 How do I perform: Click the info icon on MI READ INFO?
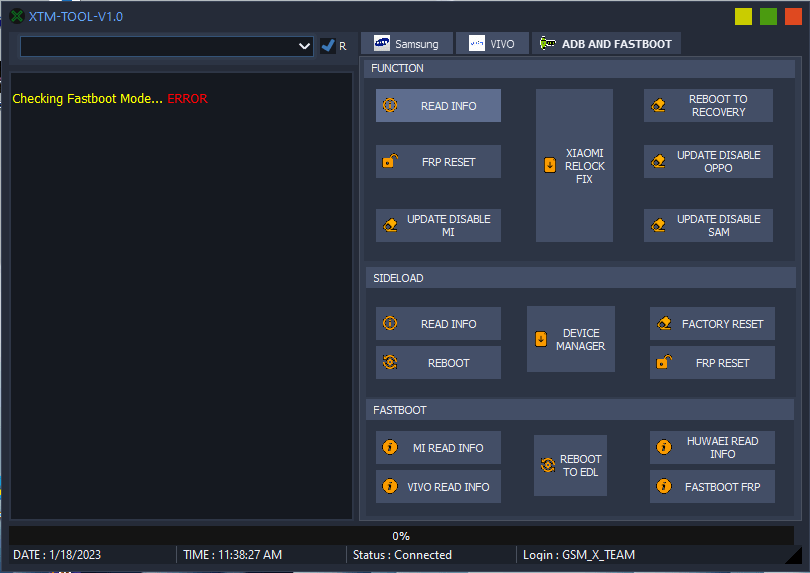[390, 447]
